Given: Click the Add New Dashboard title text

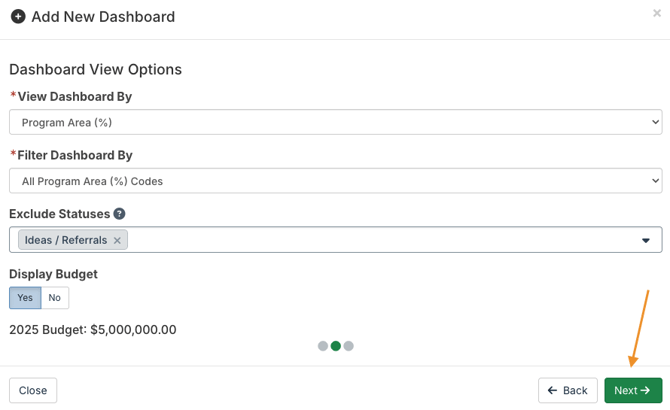Looking at the screenshot, I should click(103, 17).
